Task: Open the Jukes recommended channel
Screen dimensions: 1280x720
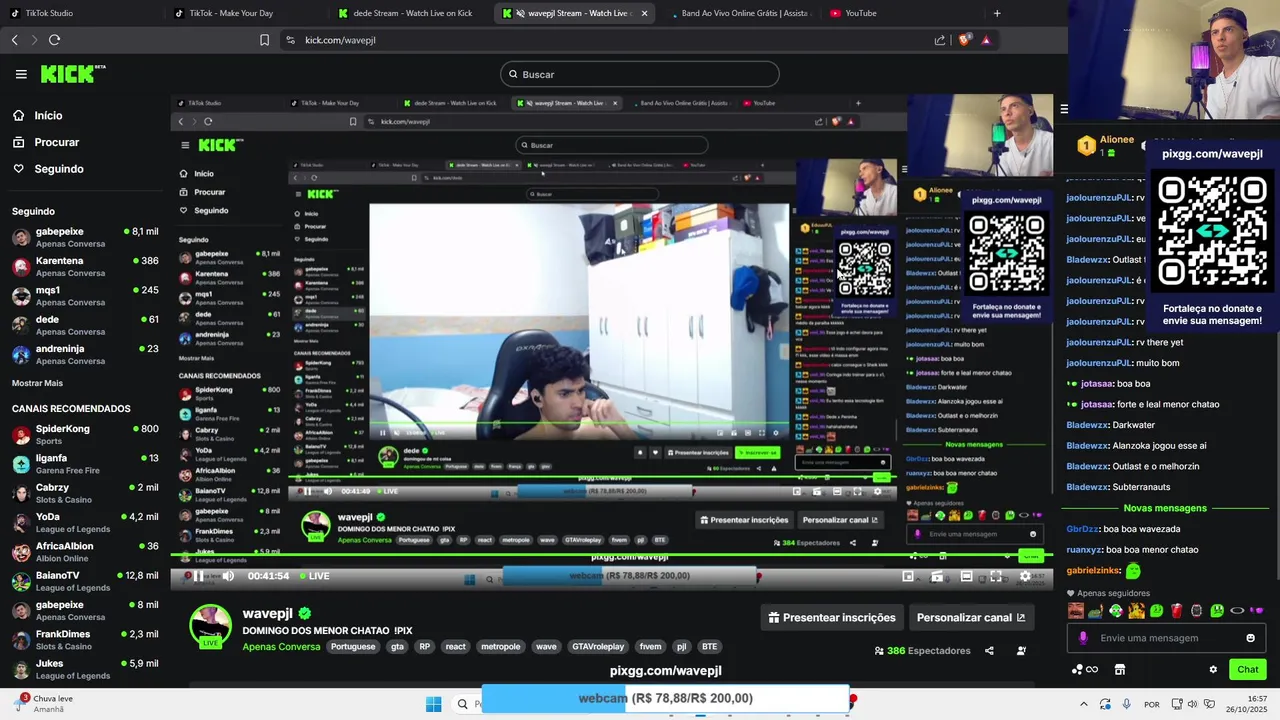Action: click(85, 670)
